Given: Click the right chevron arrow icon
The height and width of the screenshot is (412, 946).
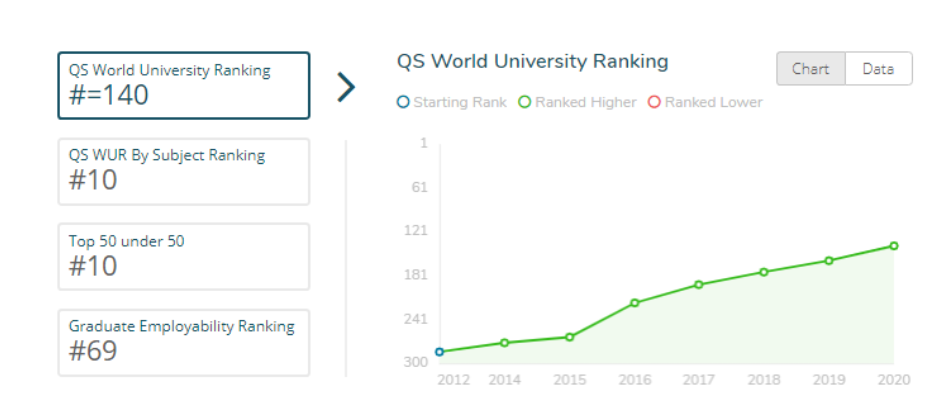Looking at the screenshot, I should tap(346, 87).
